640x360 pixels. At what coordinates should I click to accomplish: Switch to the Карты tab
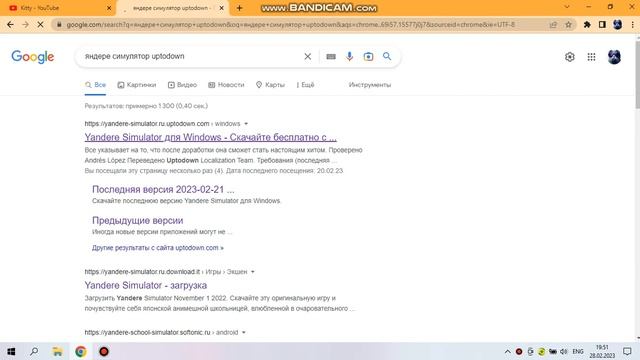pos(270,85)
